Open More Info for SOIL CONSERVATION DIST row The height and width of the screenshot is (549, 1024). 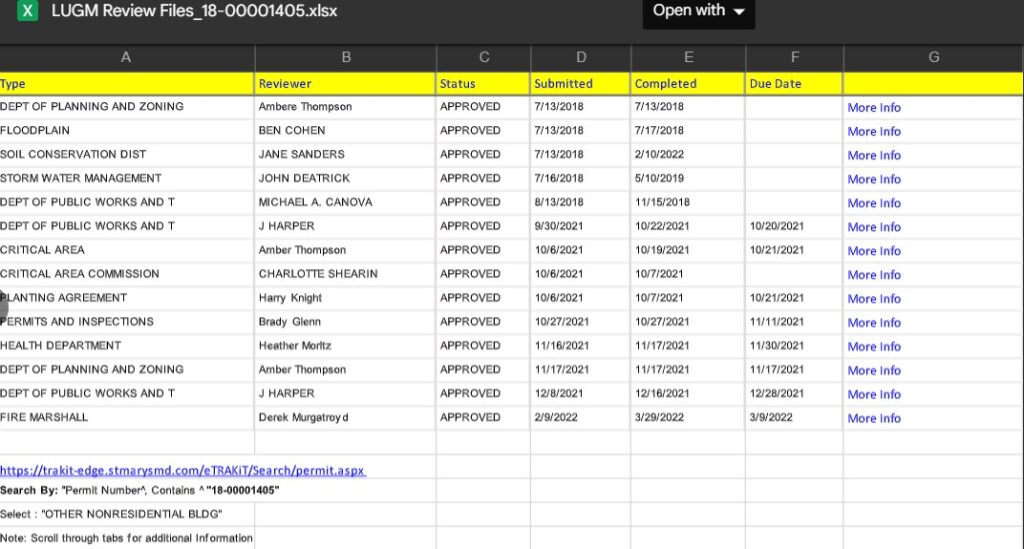pos(874,155)
